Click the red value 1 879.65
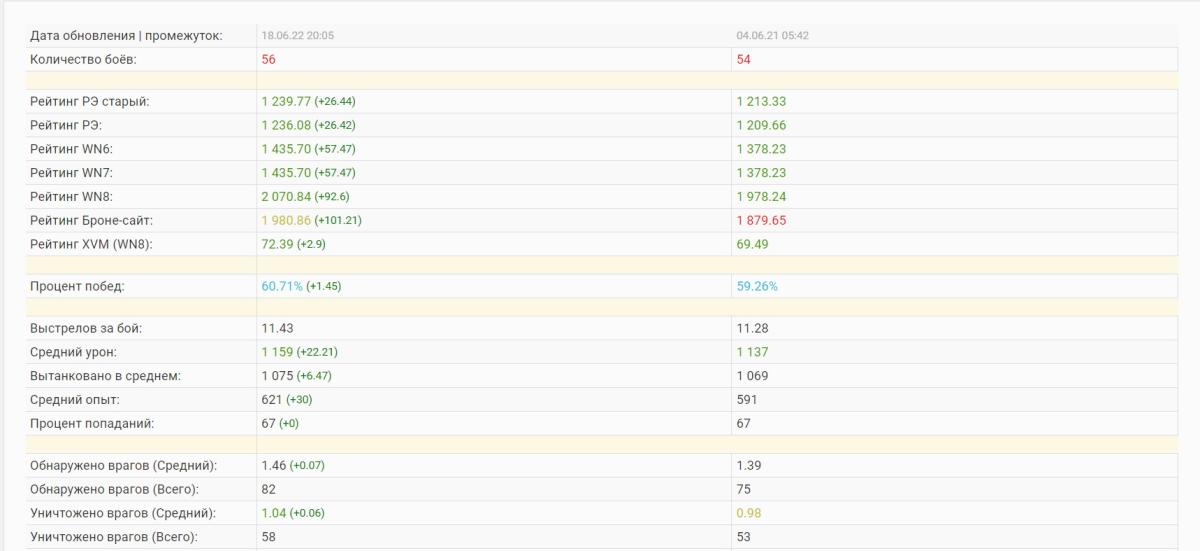1200x551 pixels. 761,221
